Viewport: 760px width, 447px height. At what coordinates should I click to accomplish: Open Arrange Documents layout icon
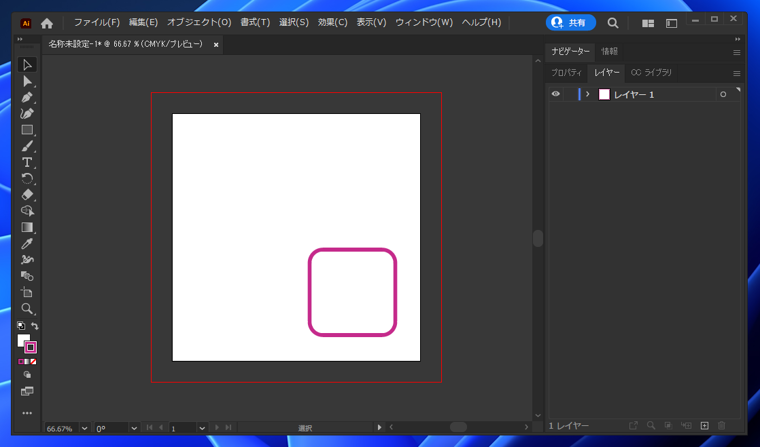[x=648, y=23]
